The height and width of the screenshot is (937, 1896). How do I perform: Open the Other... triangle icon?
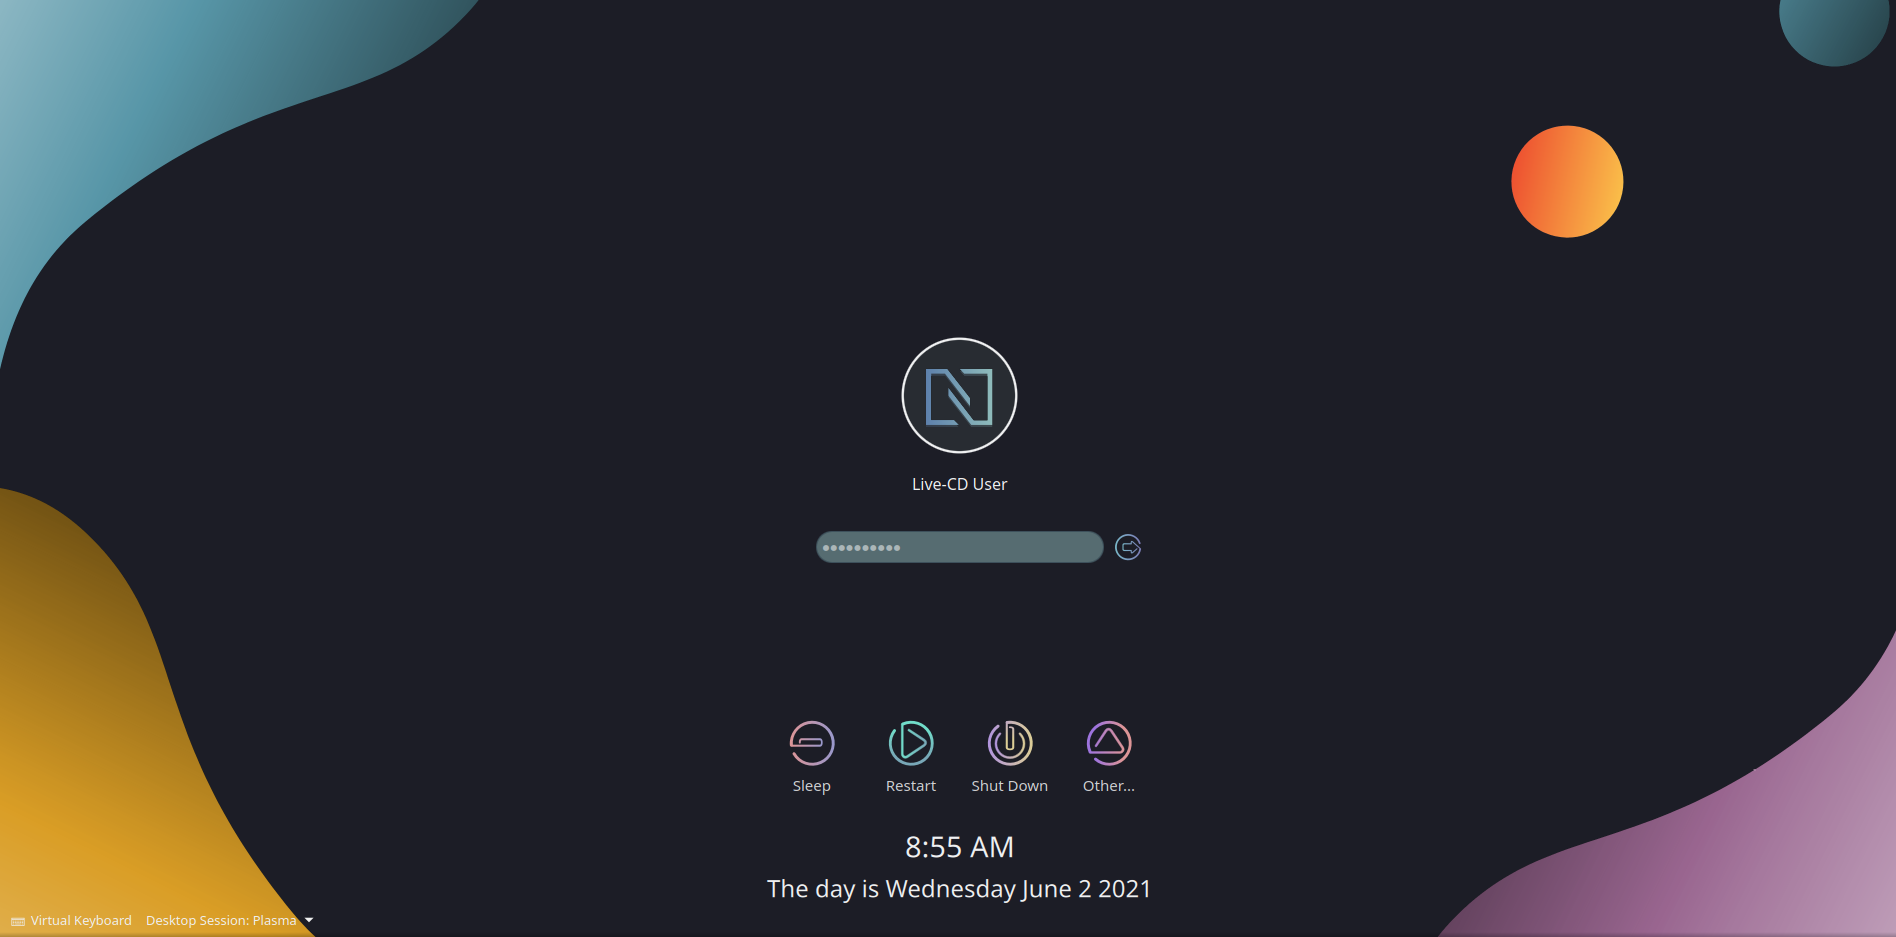(x=1108, y=743)
